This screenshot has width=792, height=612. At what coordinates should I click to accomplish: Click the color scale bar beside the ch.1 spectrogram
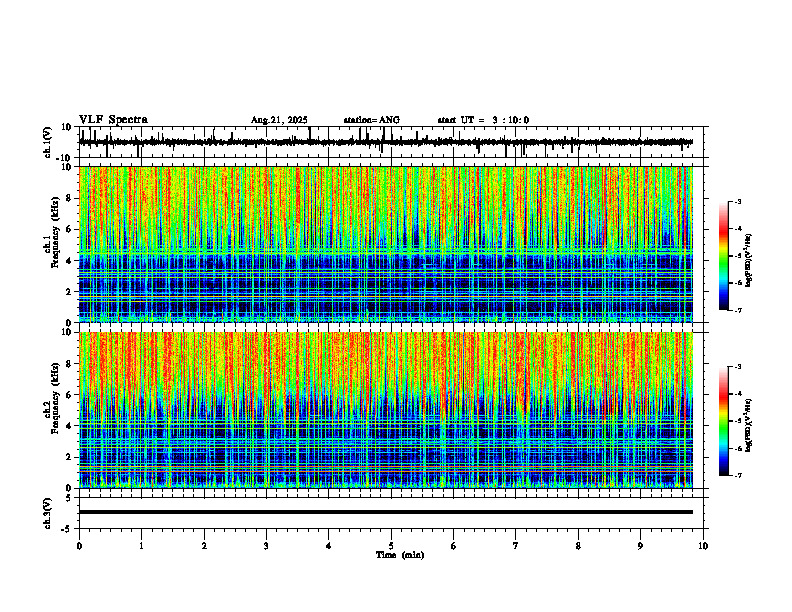(x=723, y=256)
